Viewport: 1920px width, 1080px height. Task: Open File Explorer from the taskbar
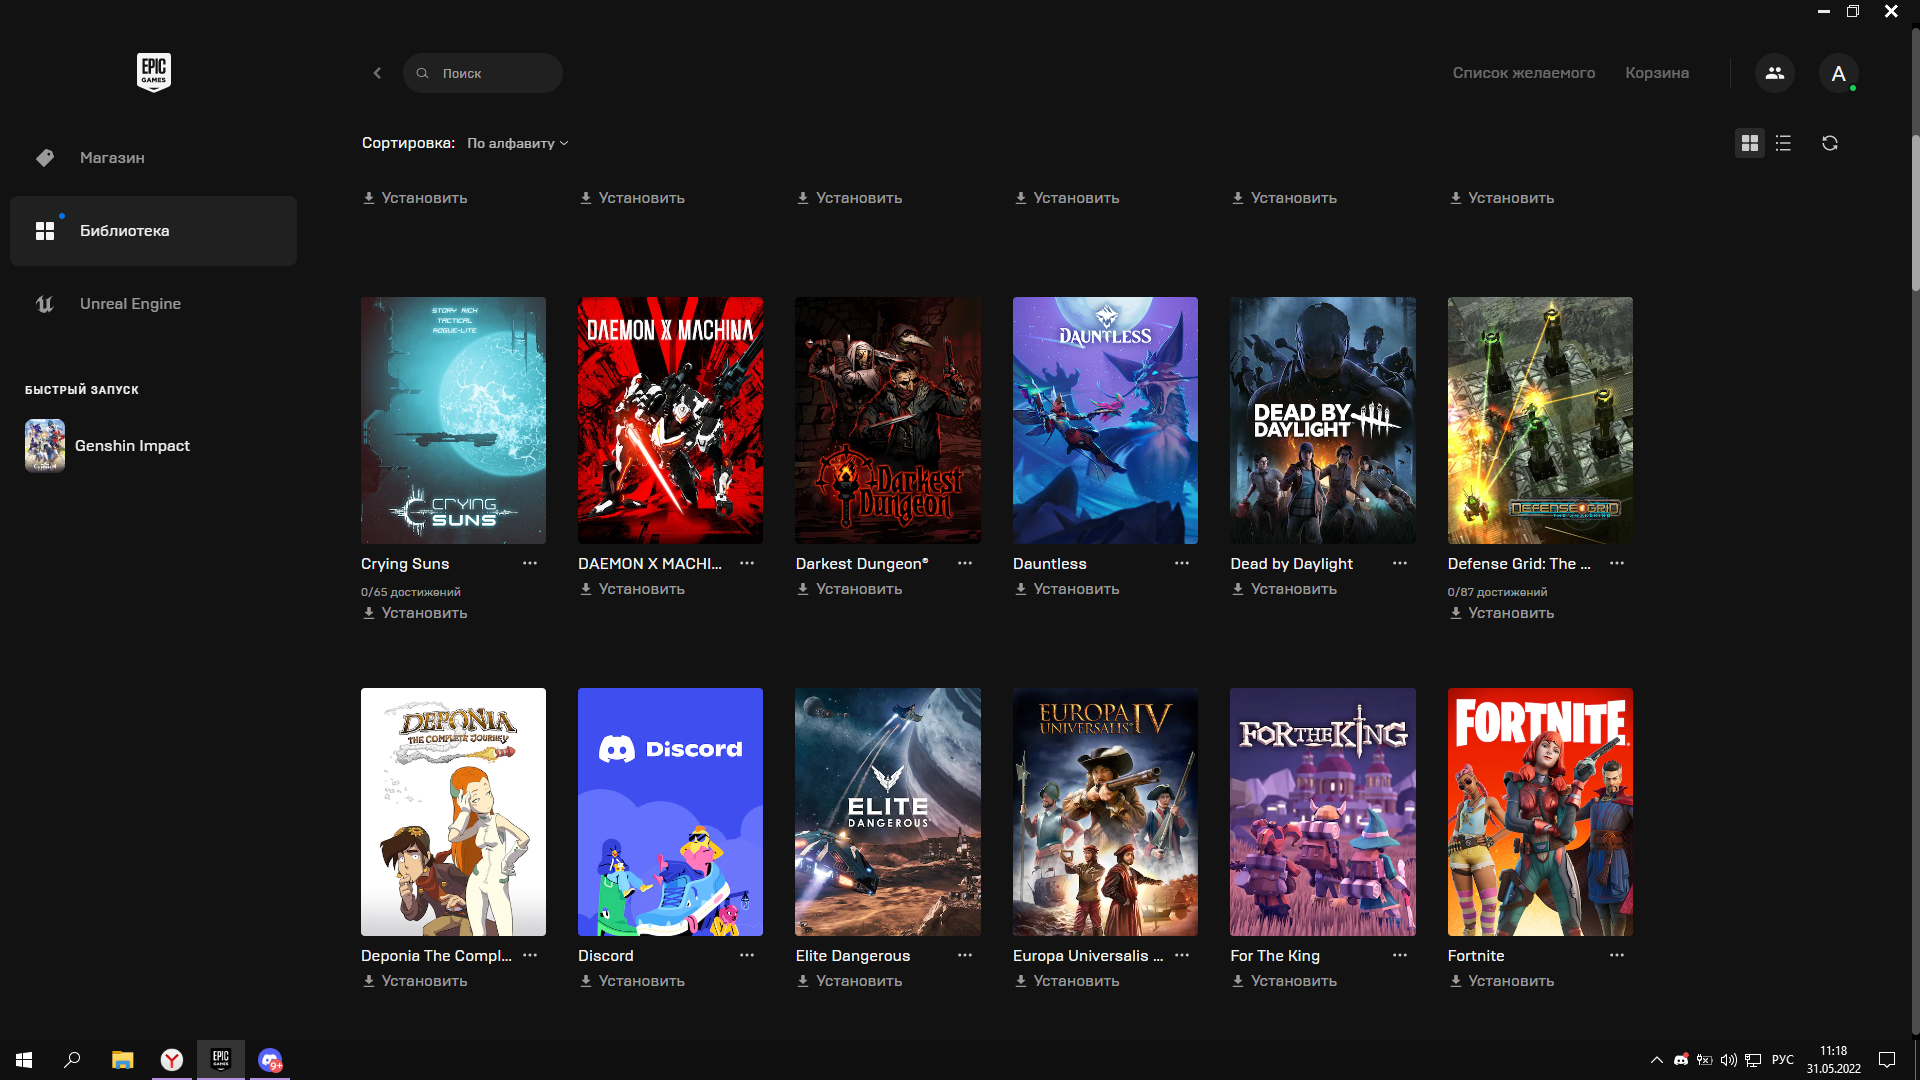pyautogui.click(x=122, y=1060)
